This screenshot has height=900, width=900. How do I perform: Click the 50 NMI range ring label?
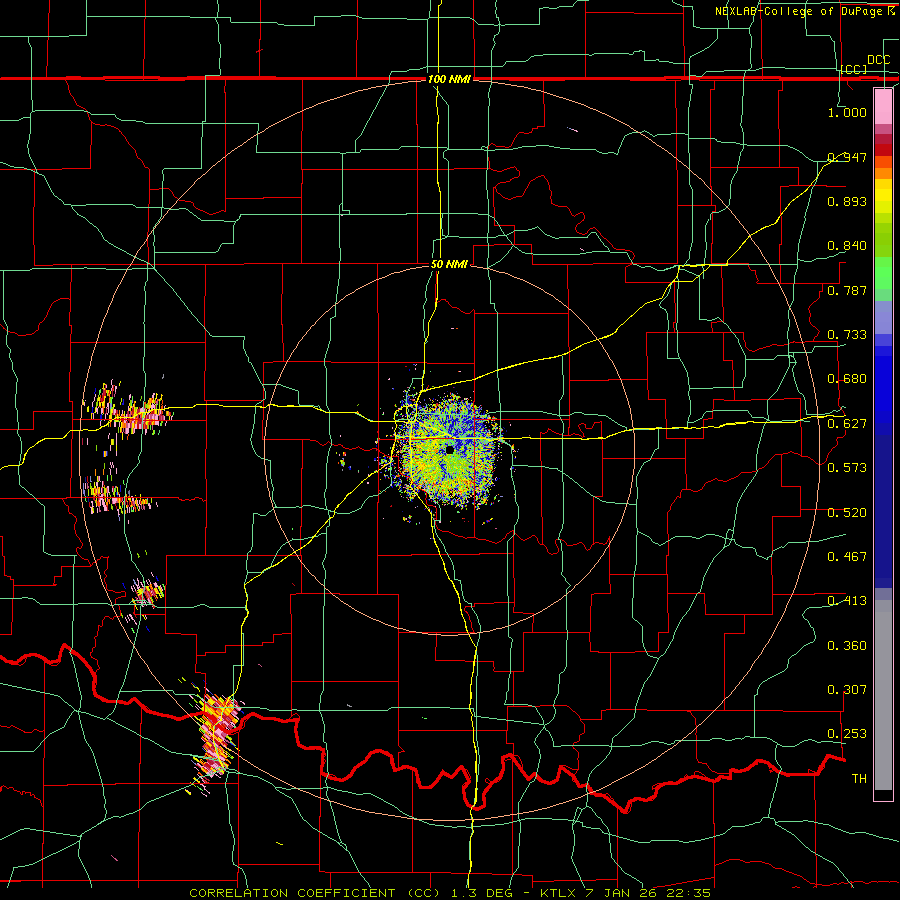(x=449, y=265)
